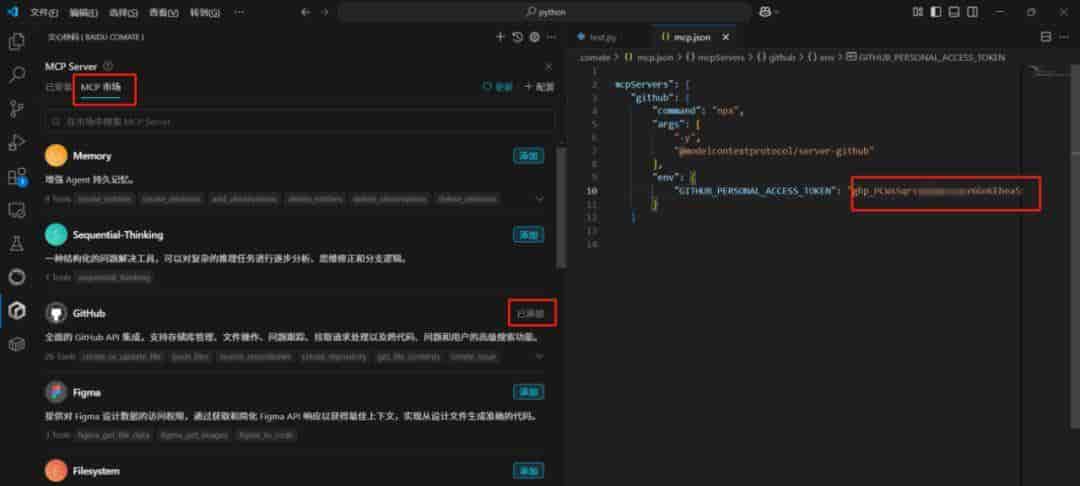Open the 编辑(E) menu
Screen dimensions: 1080x486
(84, 12)
